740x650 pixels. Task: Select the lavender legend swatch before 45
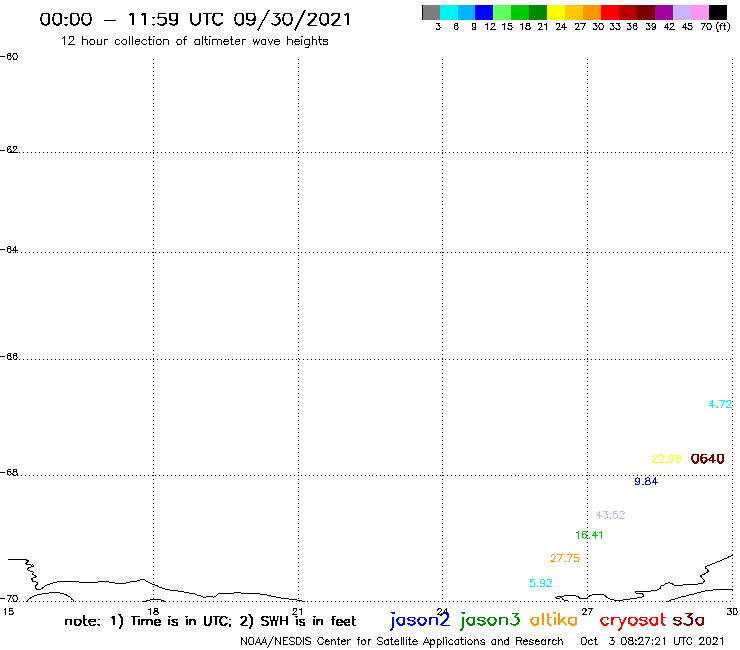pos(682,12)
